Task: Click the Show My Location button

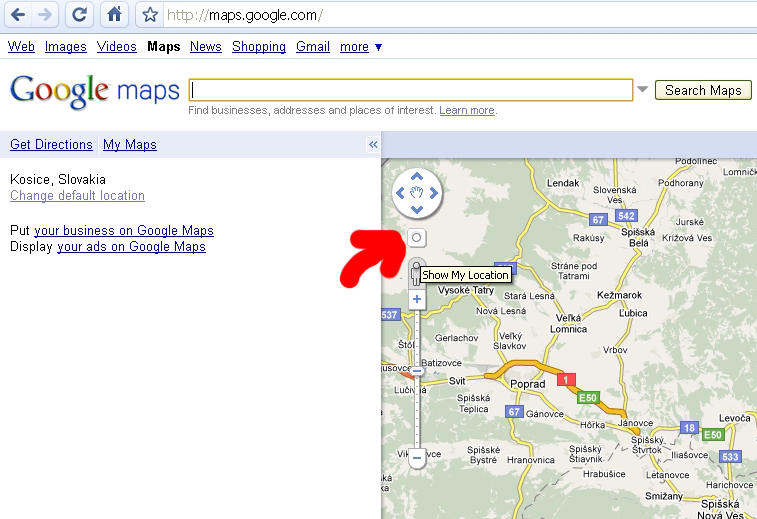Action: click(417, 238)
